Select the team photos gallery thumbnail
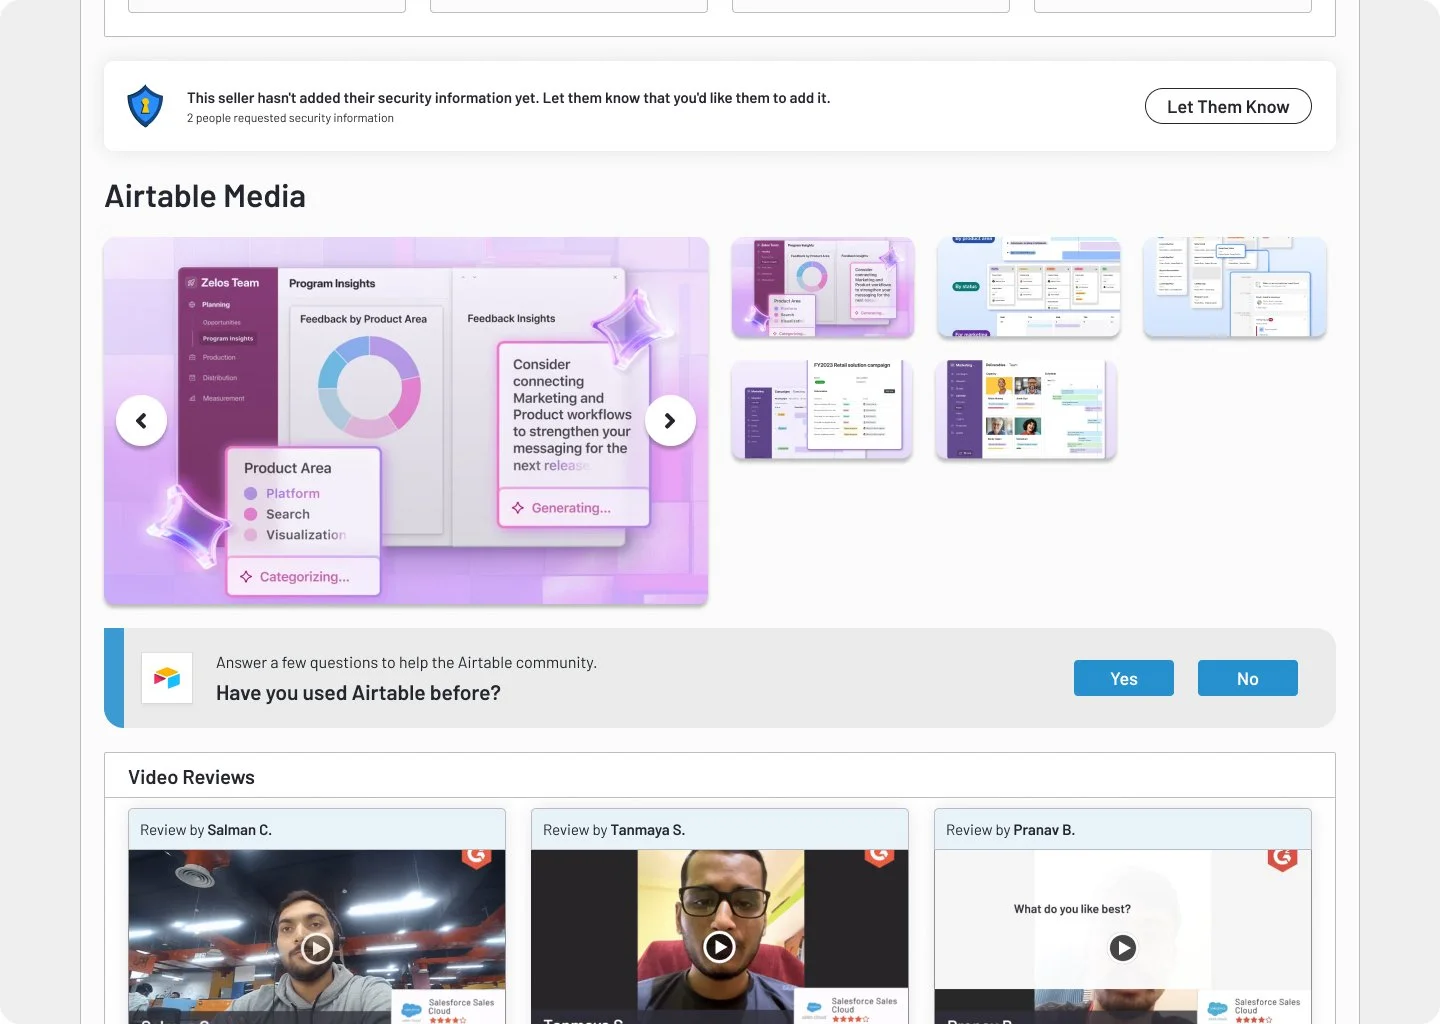 point(1025,410)
